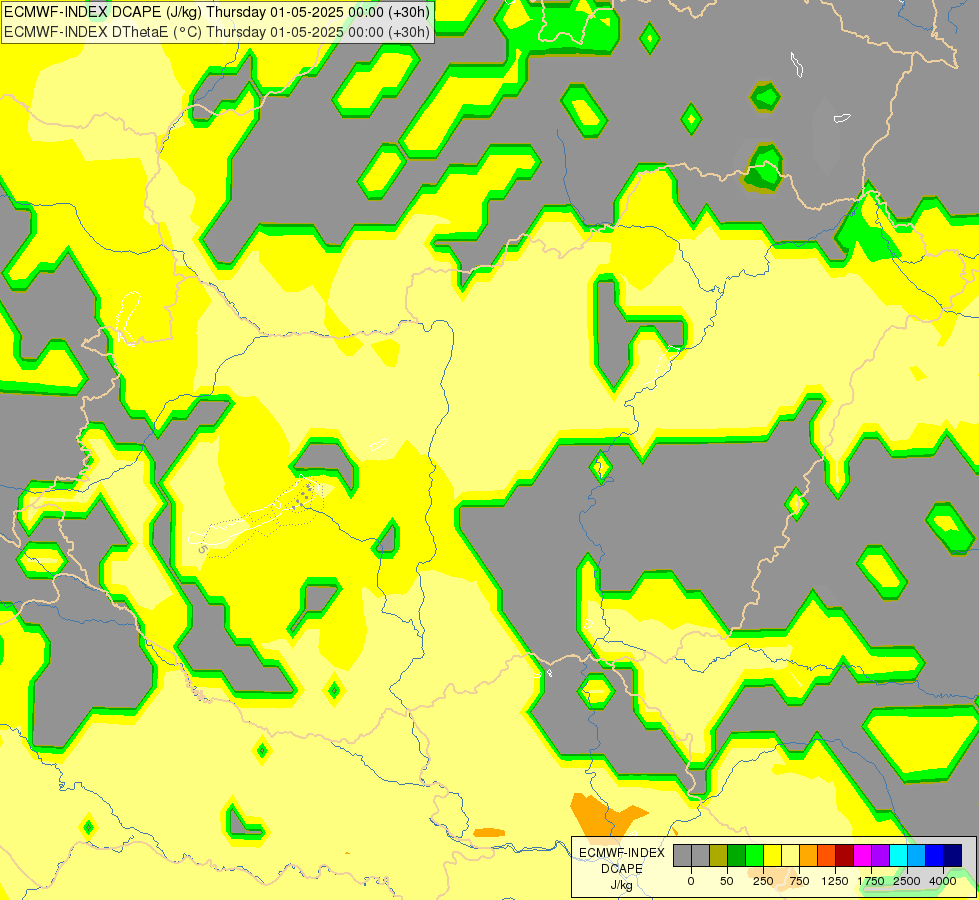979x900 pixels.
Task: Click the bright green legend swatch
Action: 754,855
